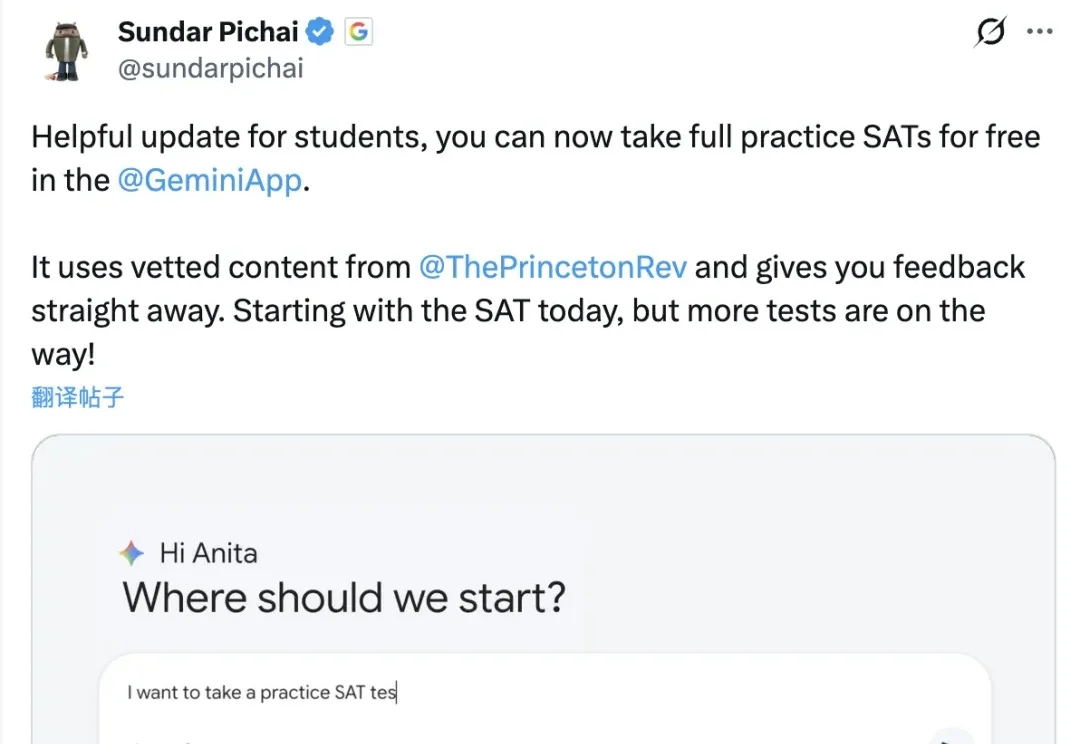The height and width of the screenshot is (744, 1080).
Task: Translate the post via 翻译帖子 link
Action: (77, 397)
